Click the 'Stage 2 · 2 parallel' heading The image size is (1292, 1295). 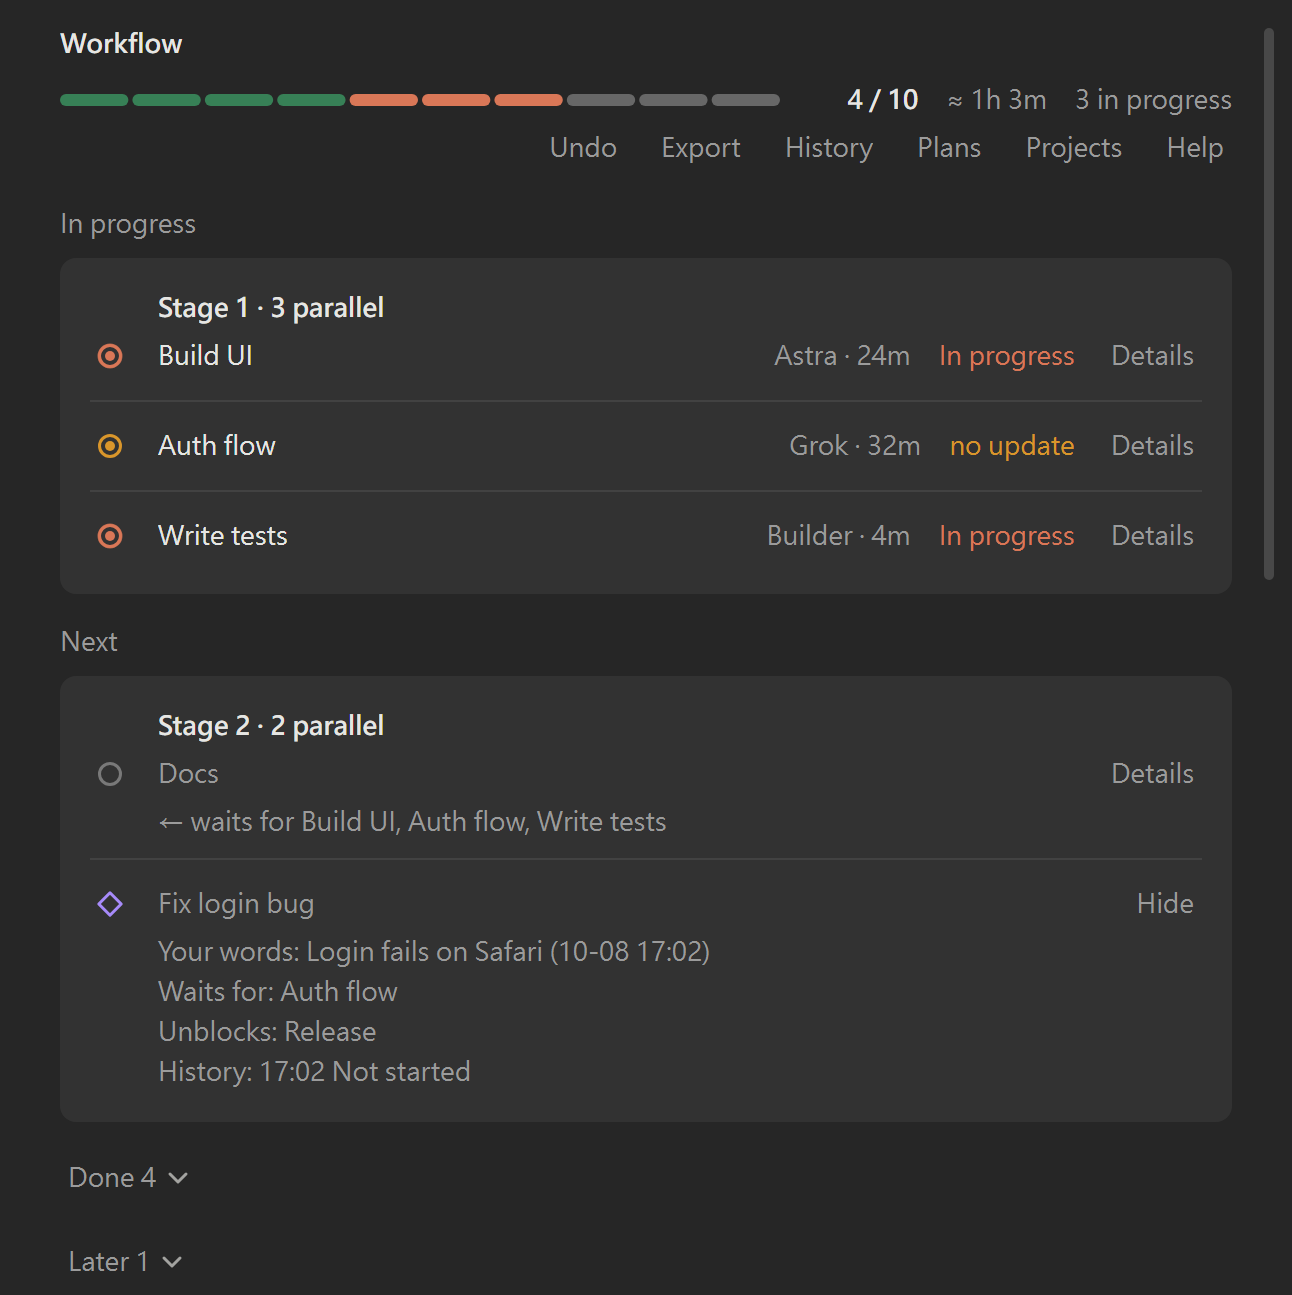[x=271, y=726]
